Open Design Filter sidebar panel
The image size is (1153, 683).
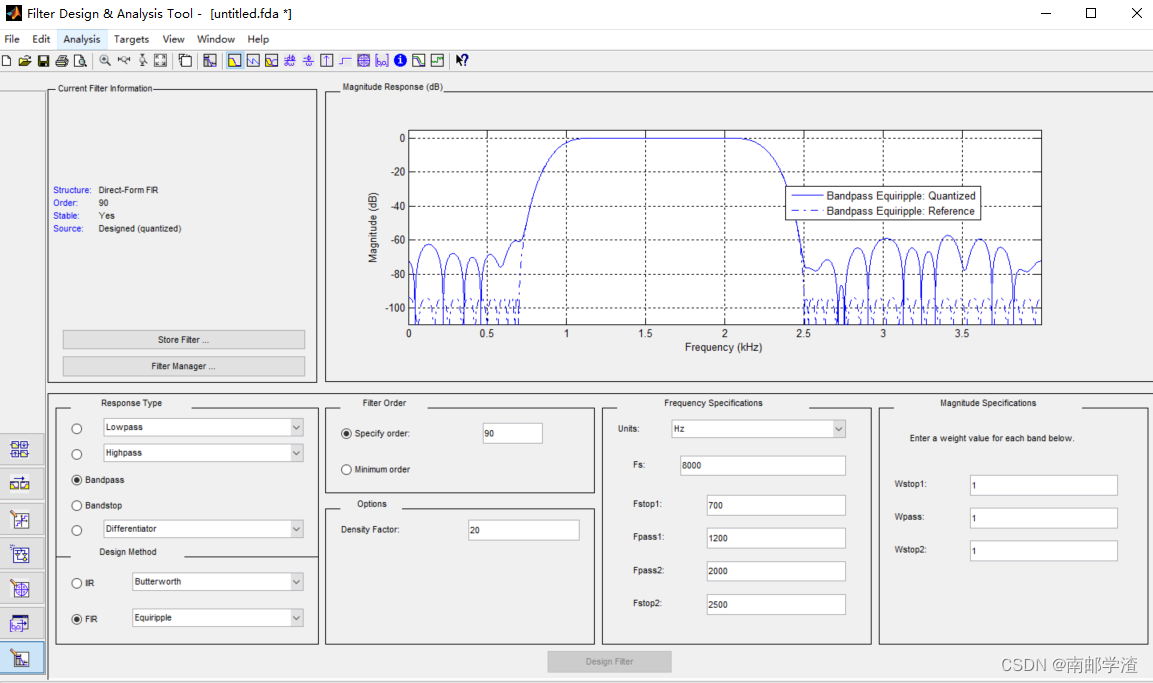[20, 658]
